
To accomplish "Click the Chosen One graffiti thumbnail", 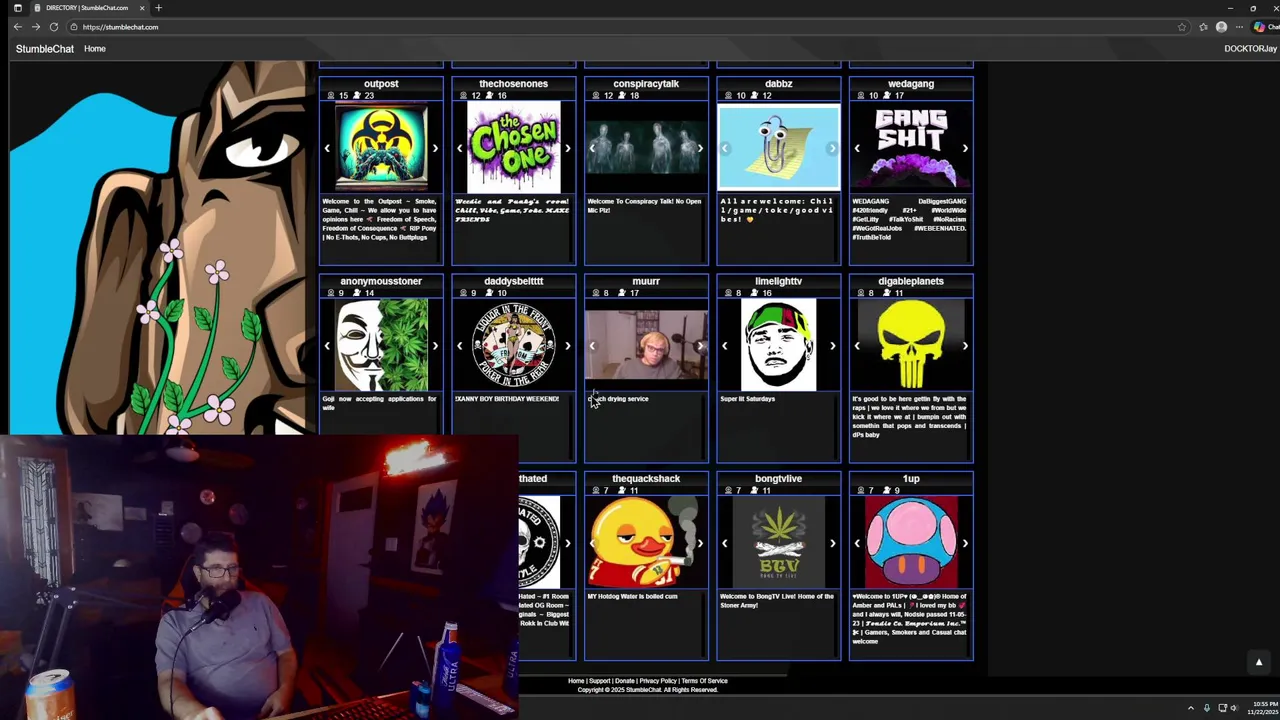I will coord(513,148).
